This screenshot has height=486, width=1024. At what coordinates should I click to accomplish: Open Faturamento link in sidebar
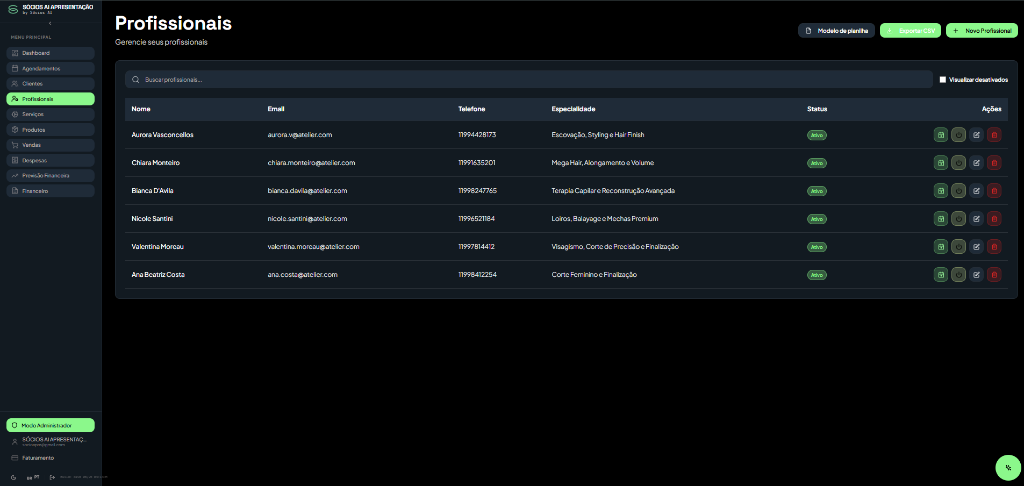pos(38,458)
